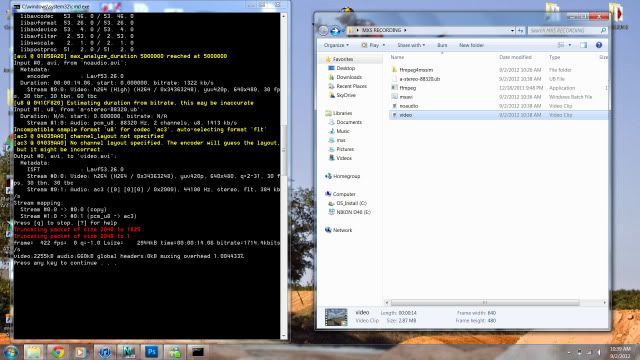Click the cmd window vertical scrollbar thumb
Screen dimensions: 640x360
click(x=284, y=150)
